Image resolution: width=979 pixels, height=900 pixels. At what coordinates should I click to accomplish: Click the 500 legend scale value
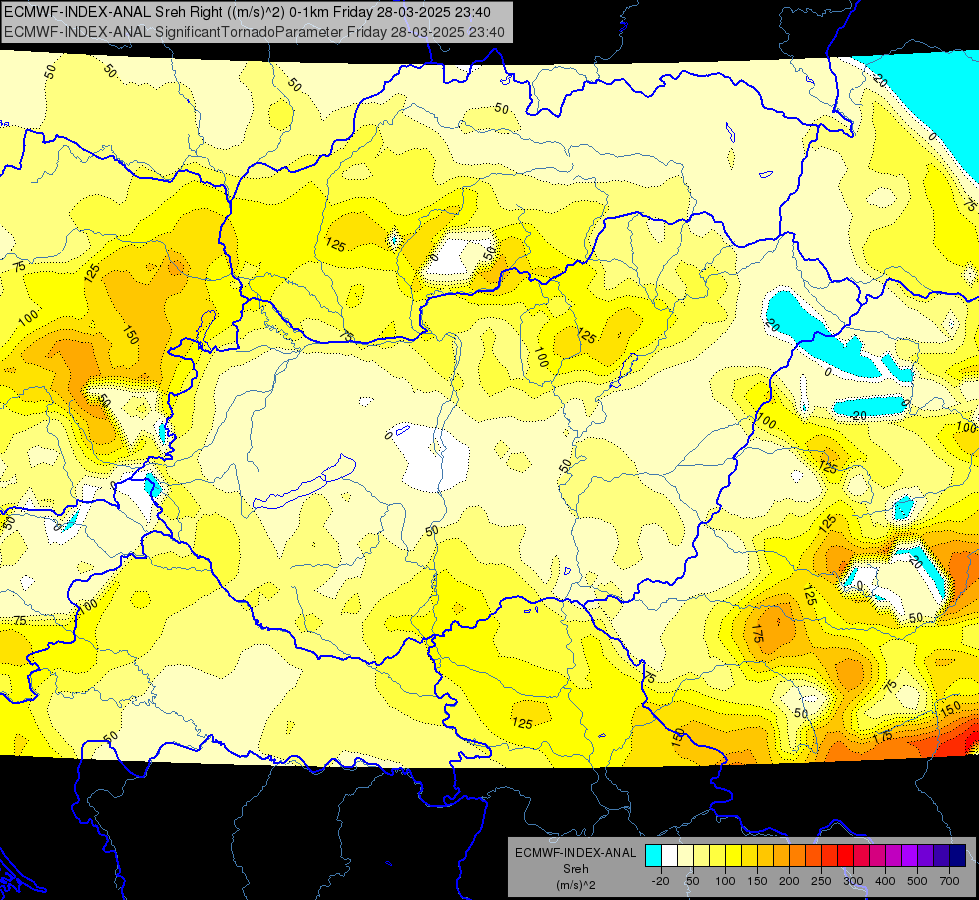point(917,881)
